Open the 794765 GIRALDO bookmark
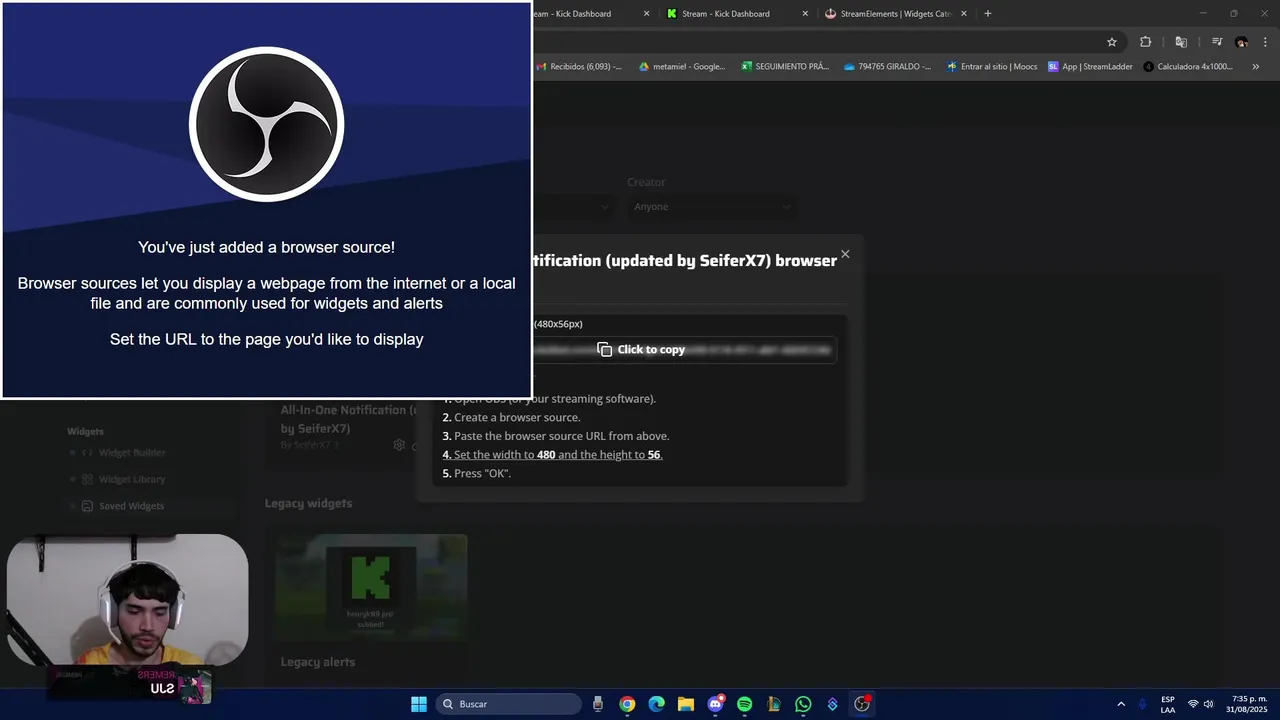 (887, 67)
